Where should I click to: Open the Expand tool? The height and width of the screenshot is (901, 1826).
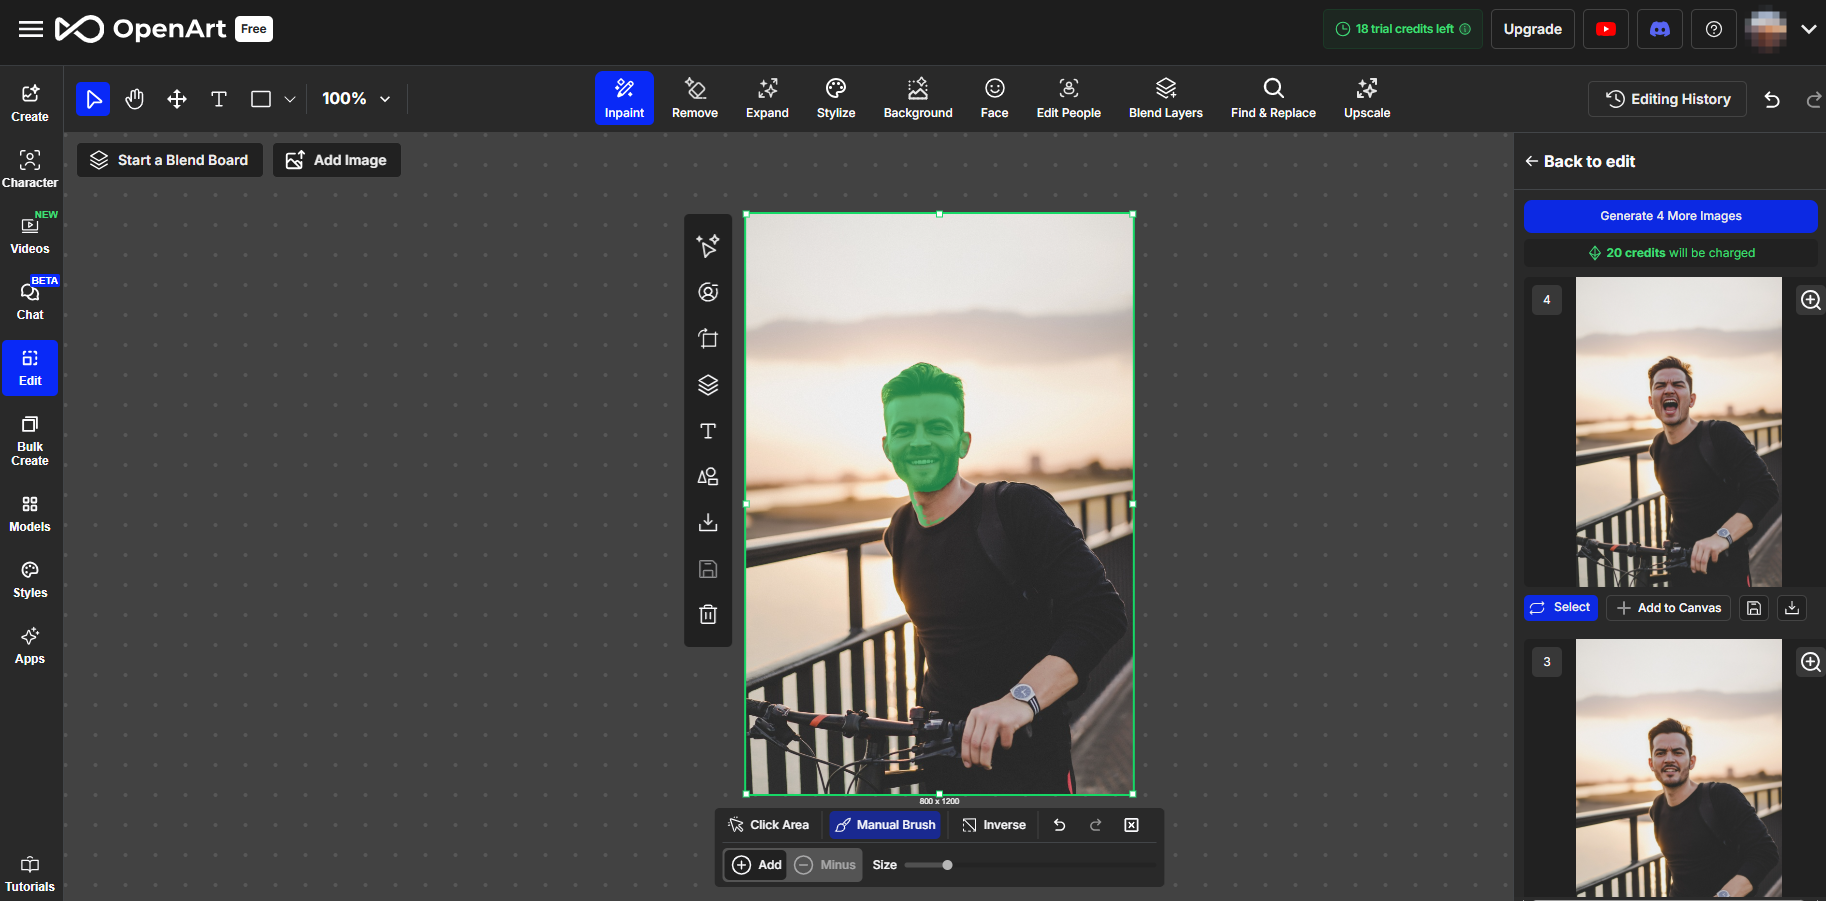[x=767, y=98]
